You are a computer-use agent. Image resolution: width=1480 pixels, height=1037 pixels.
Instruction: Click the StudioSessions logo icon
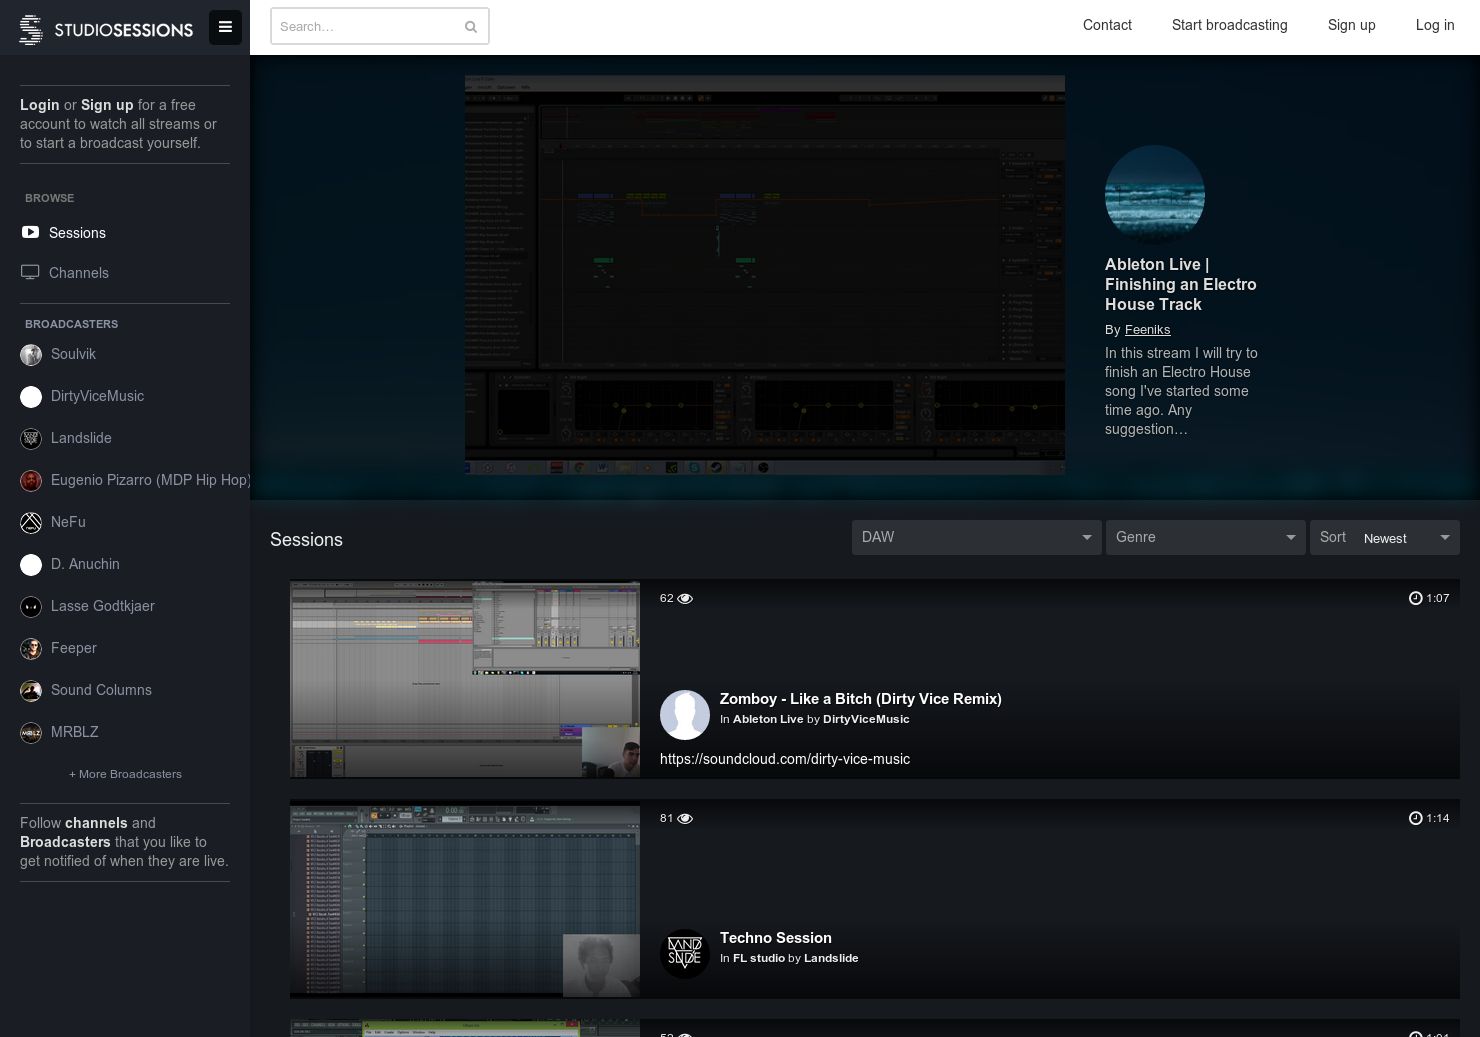click(x=31, y=29)
